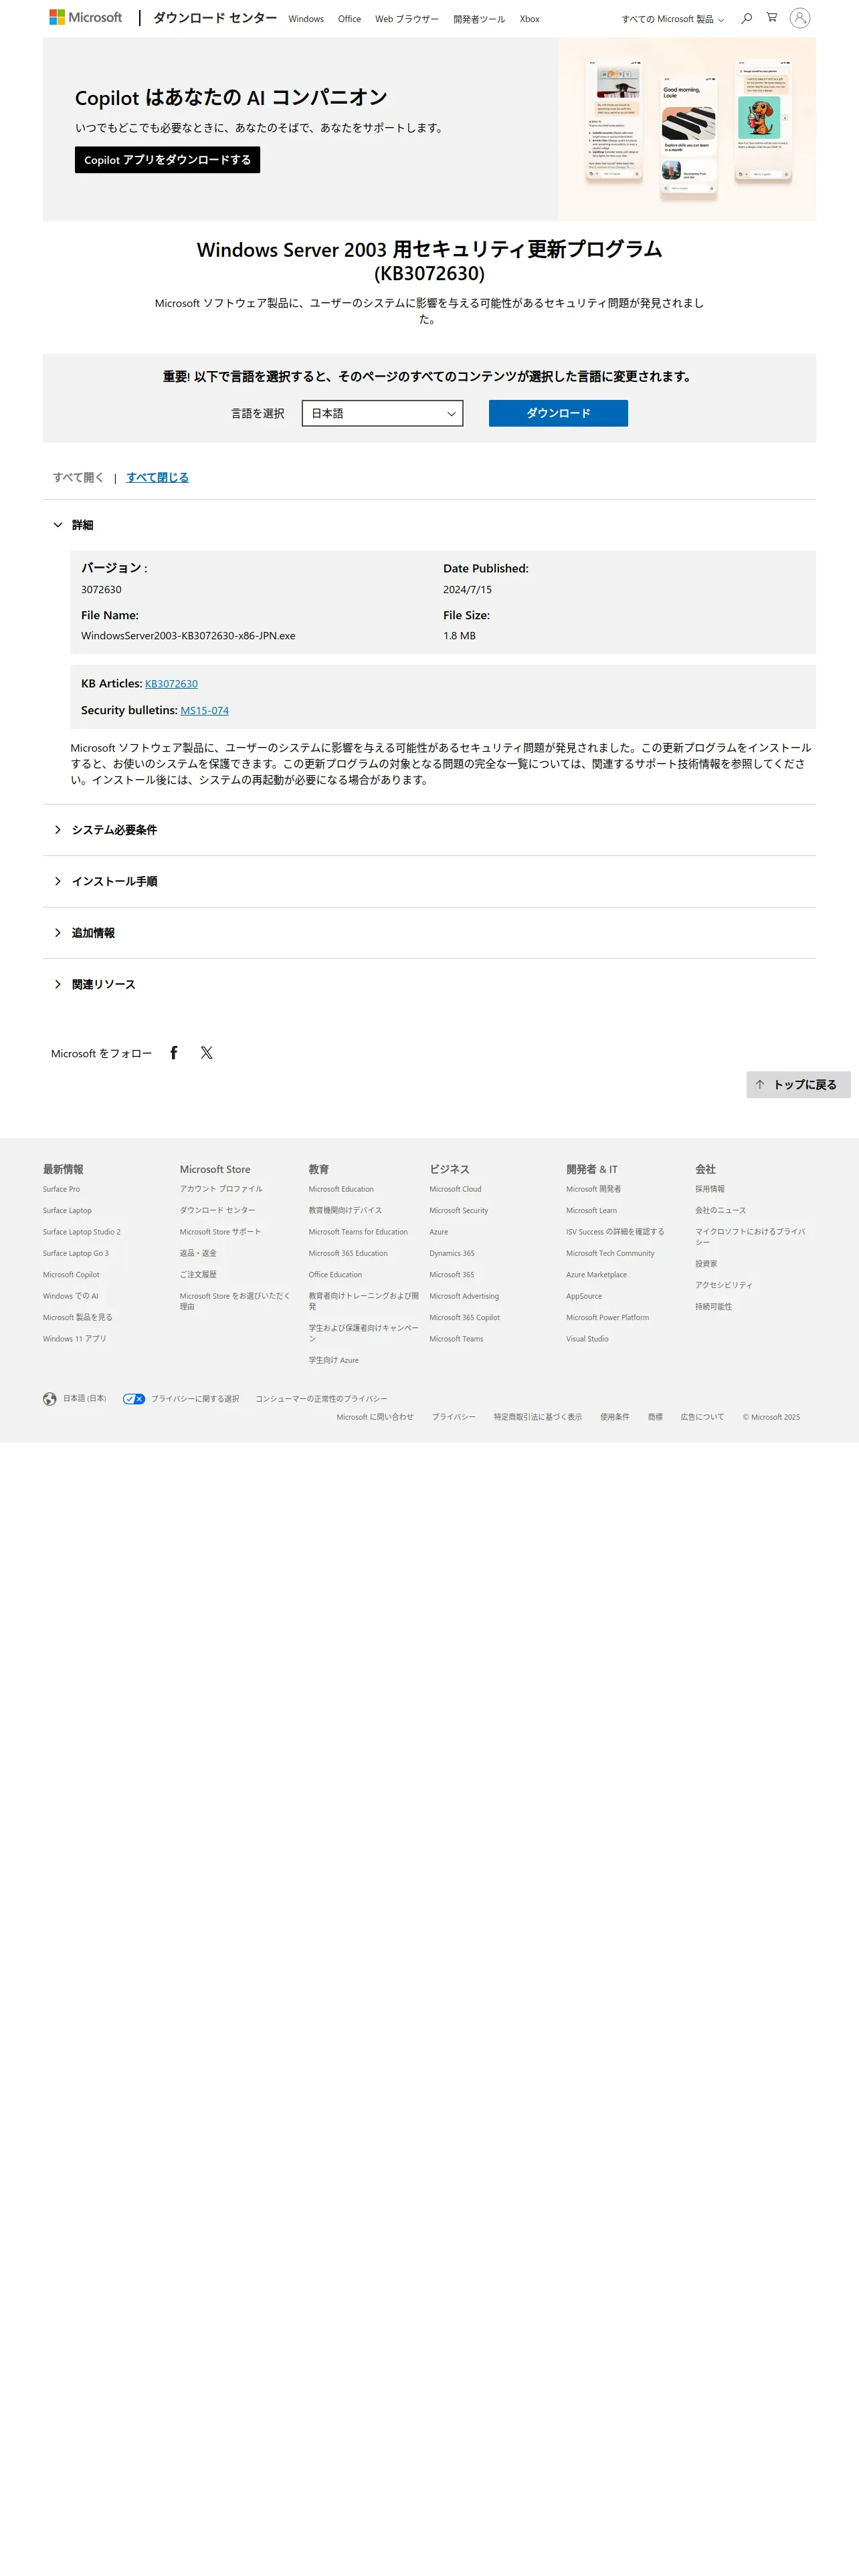
Task: Open Microsoft Education footer link
Action: [341, 1189]
